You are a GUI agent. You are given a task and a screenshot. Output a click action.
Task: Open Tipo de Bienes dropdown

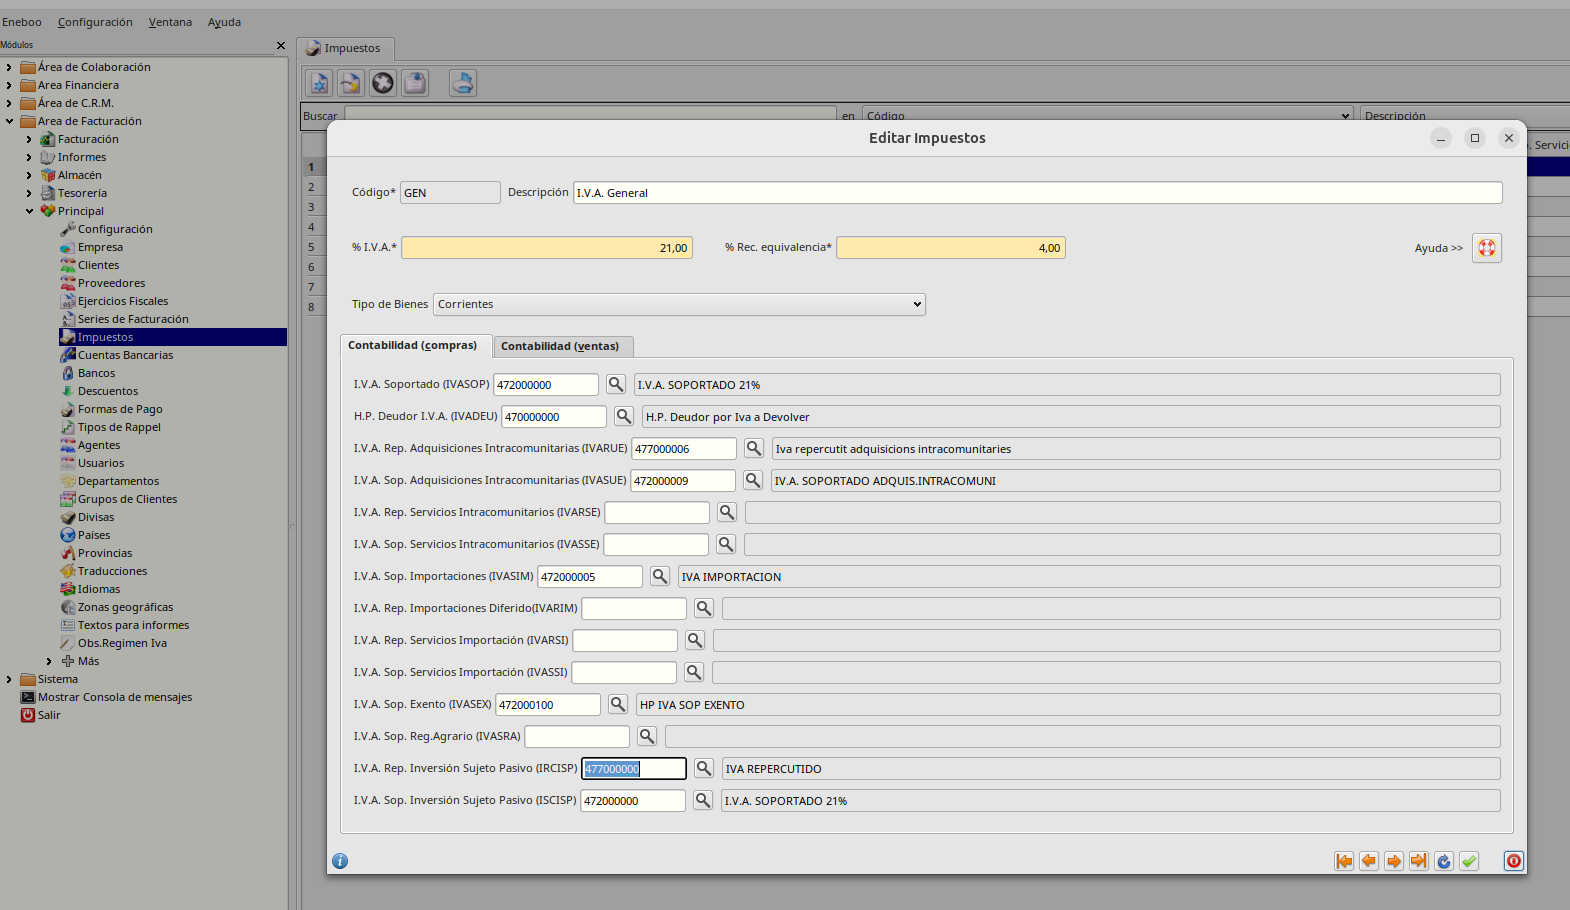(x=679, y=304)
